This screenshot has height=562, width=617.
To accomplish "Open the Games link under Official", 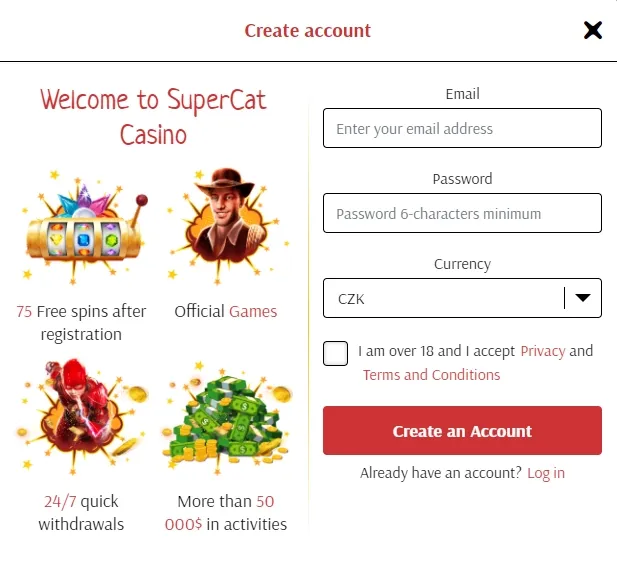I will point(253,311).
